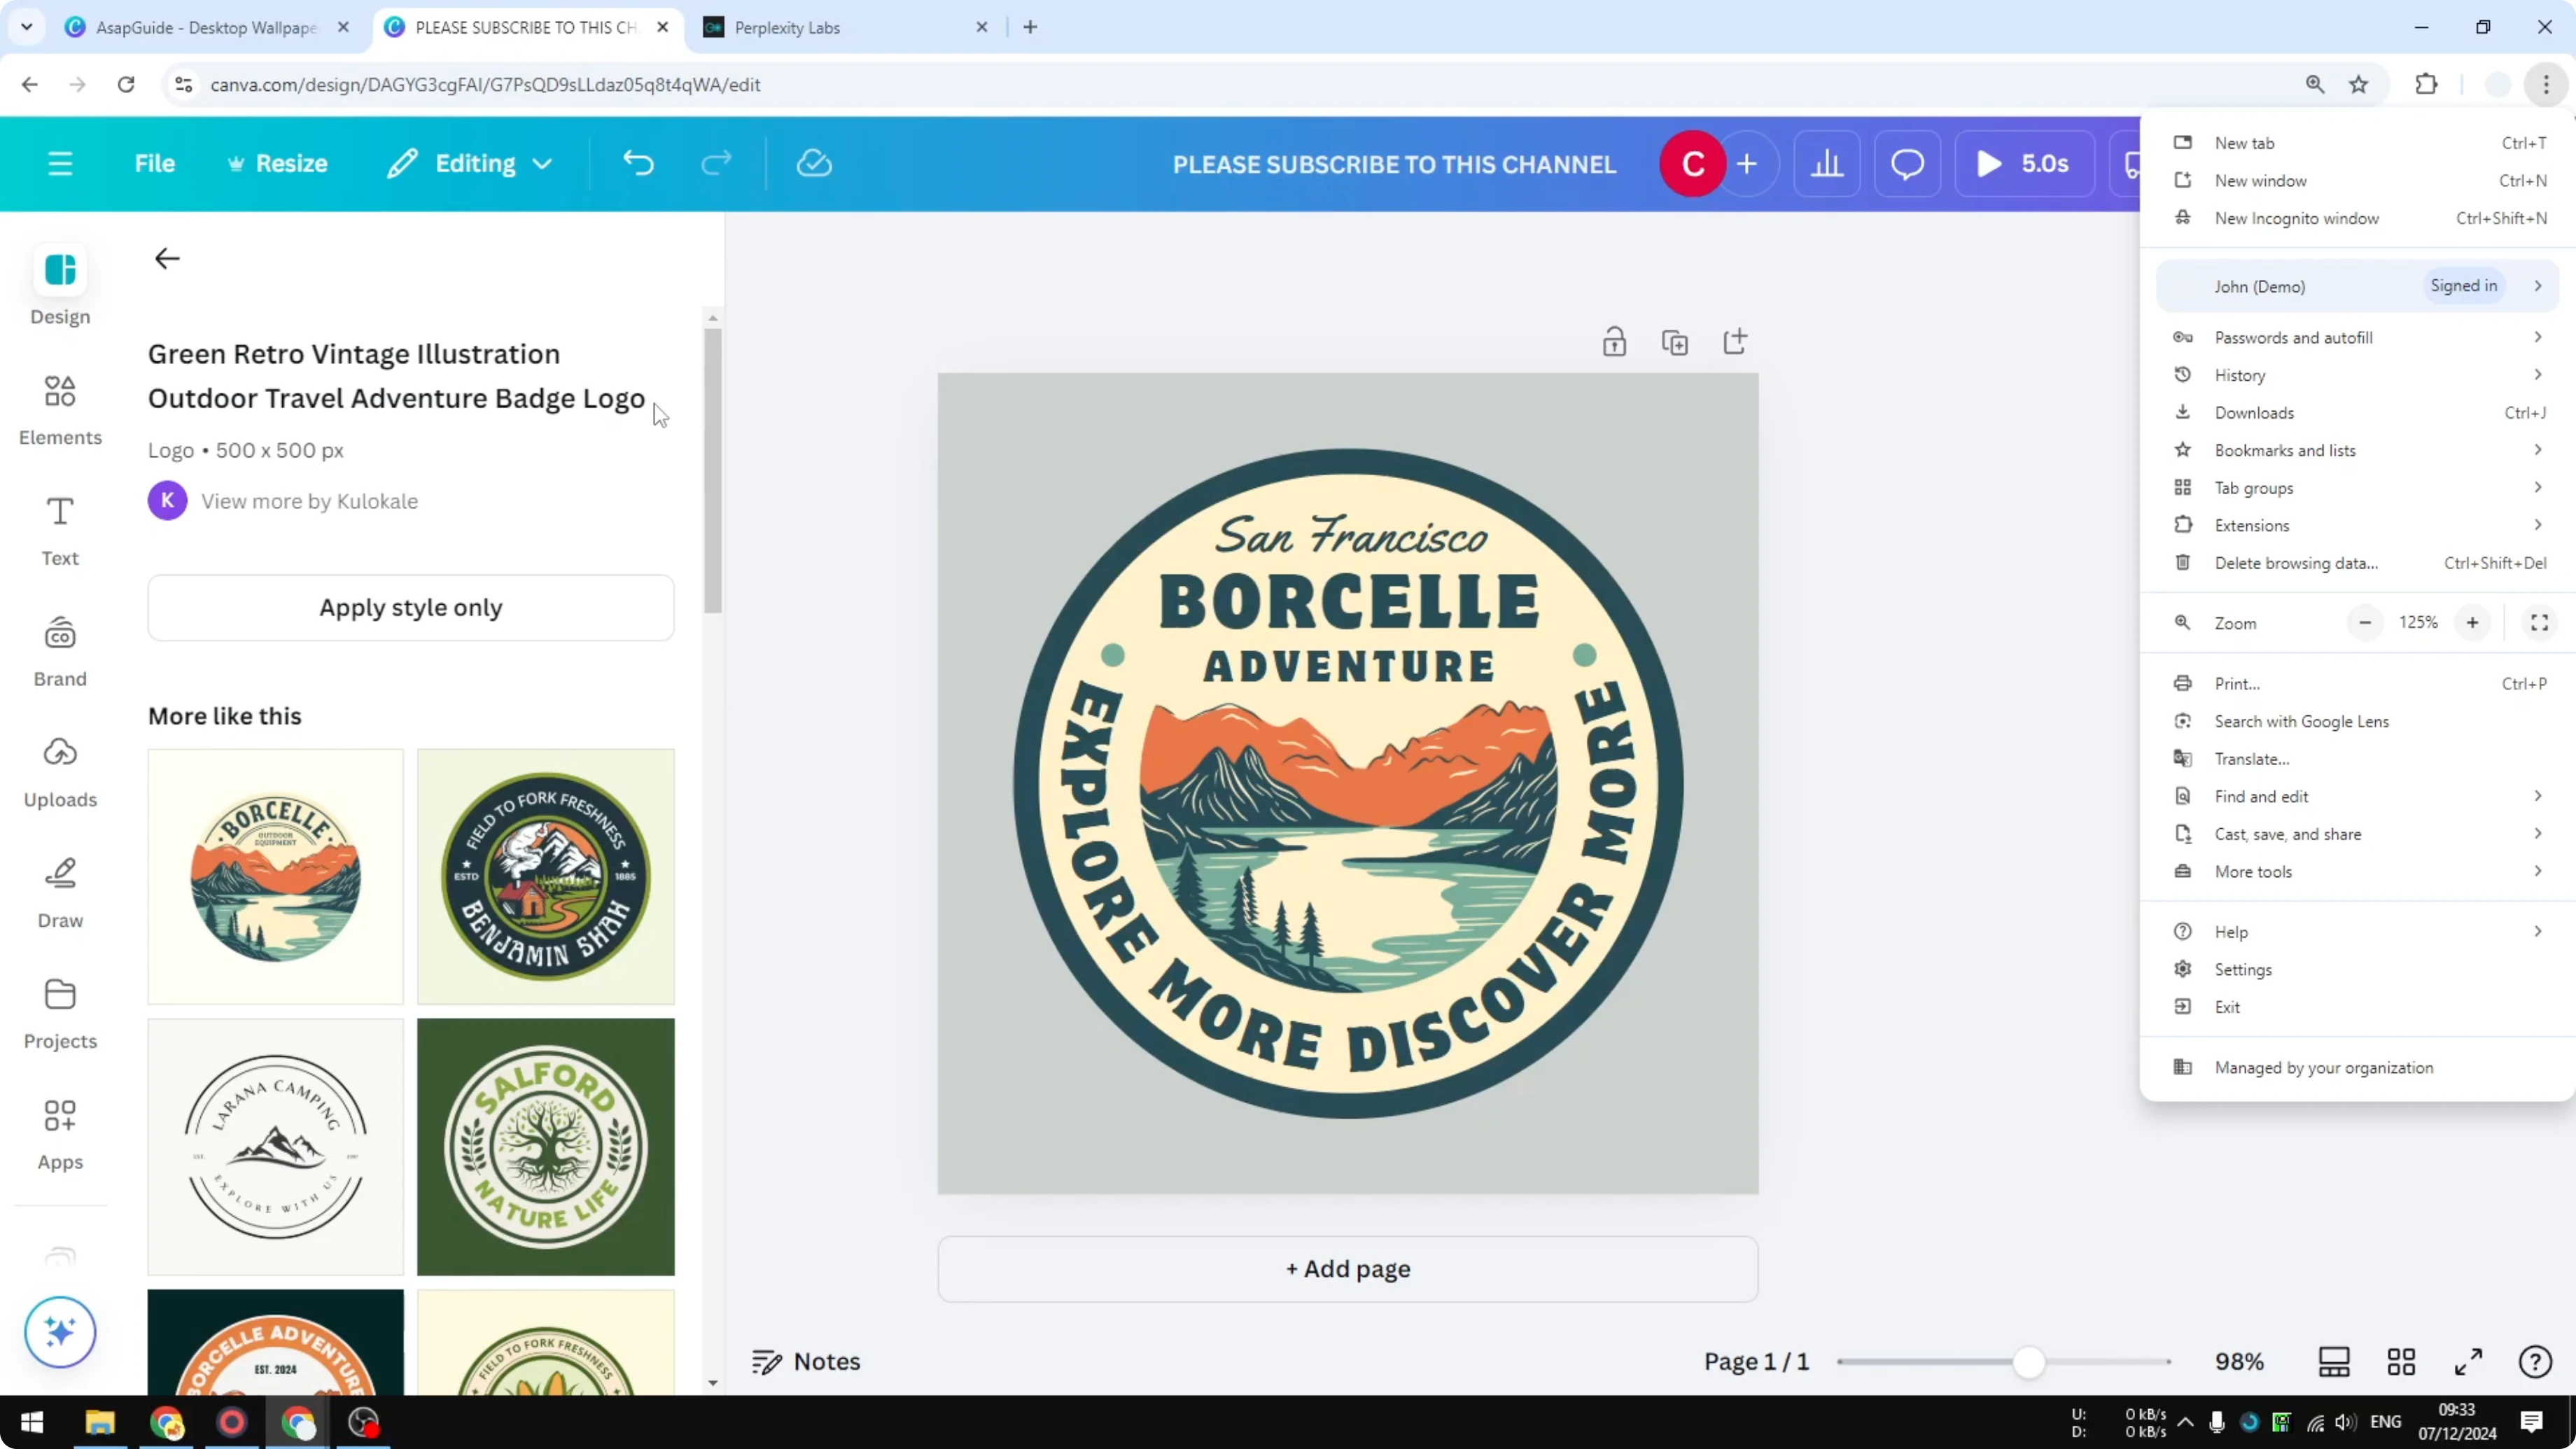Open the comments bubble icon
This screenshot has height=1449, width=2576.
click(1906, 163)
